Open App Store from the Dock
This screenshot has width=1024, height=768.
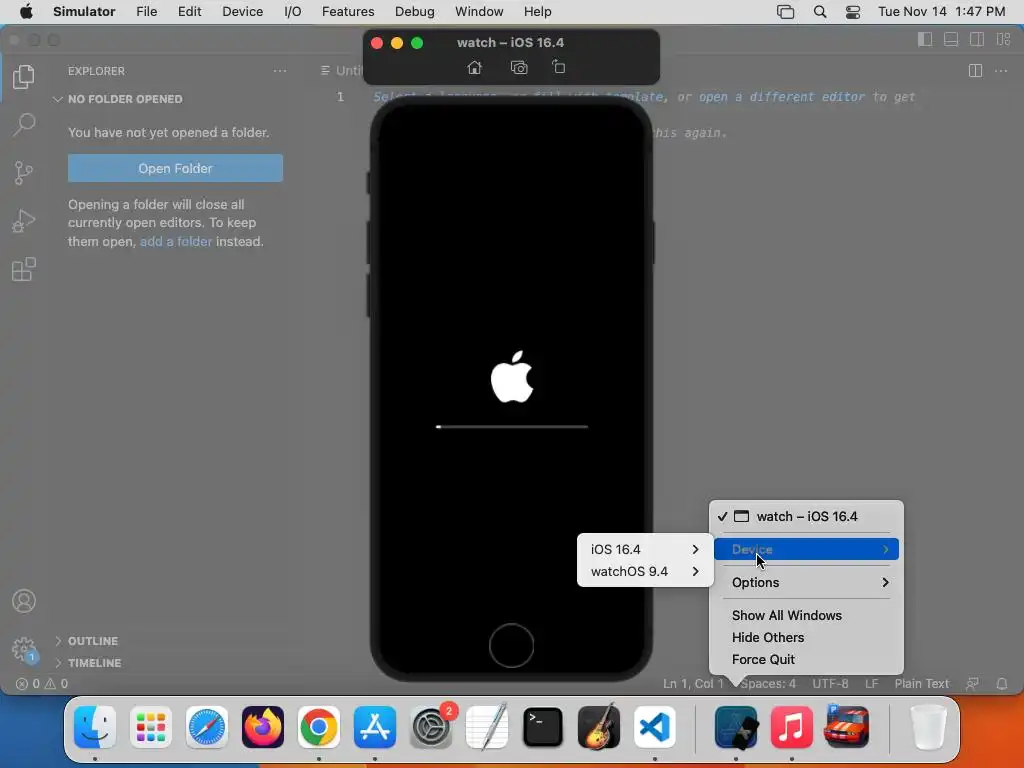pos(375,727)
